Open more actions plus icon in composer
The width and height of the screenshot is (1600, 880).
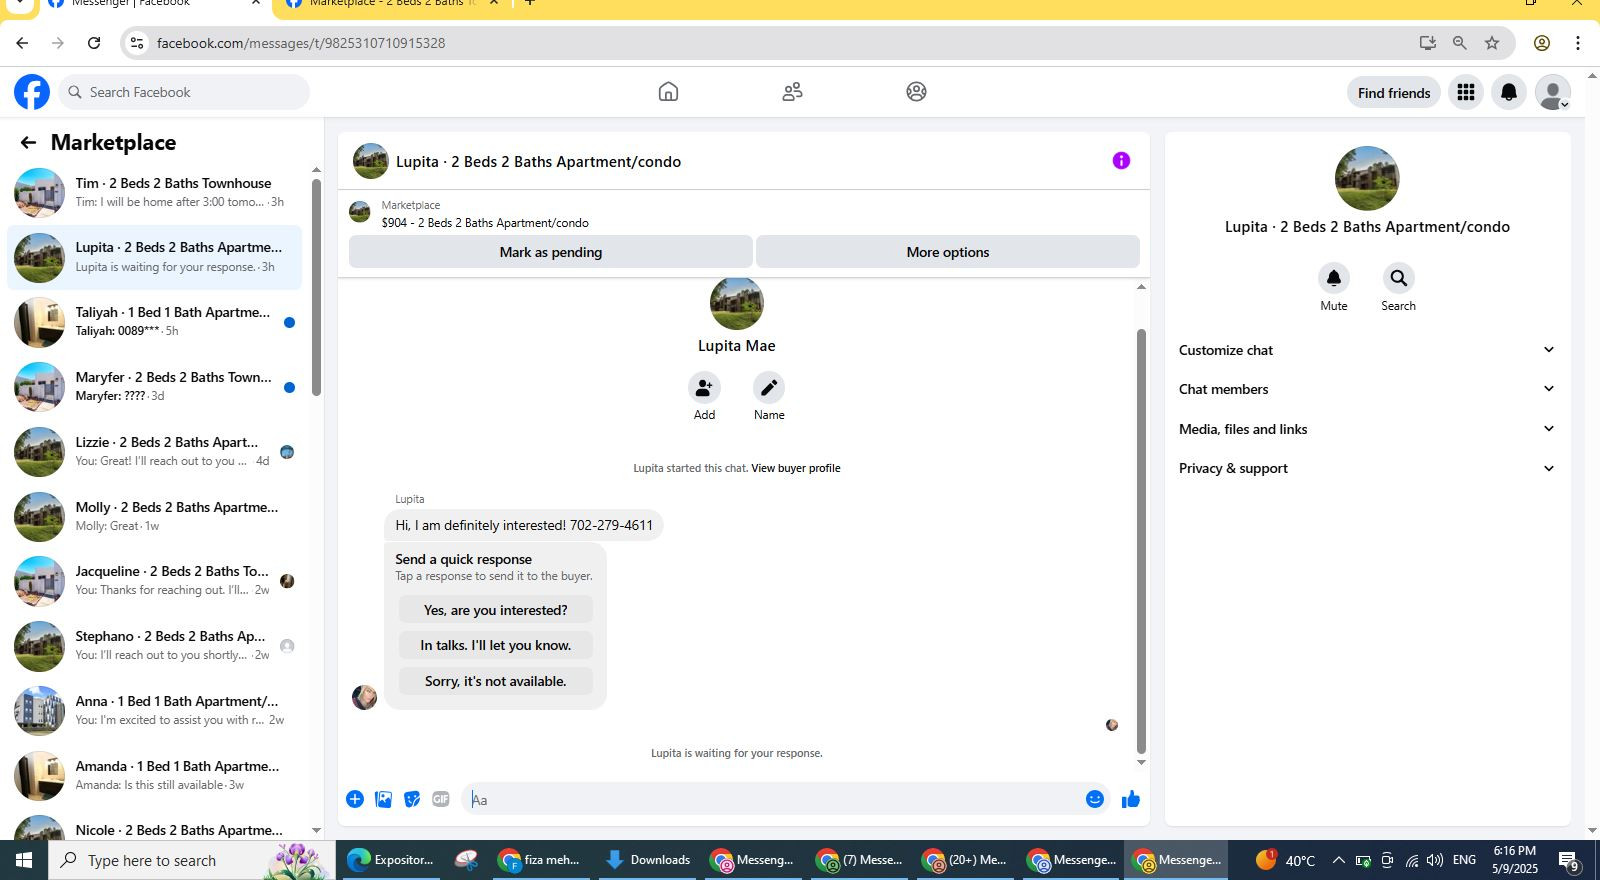pos(355,799)
